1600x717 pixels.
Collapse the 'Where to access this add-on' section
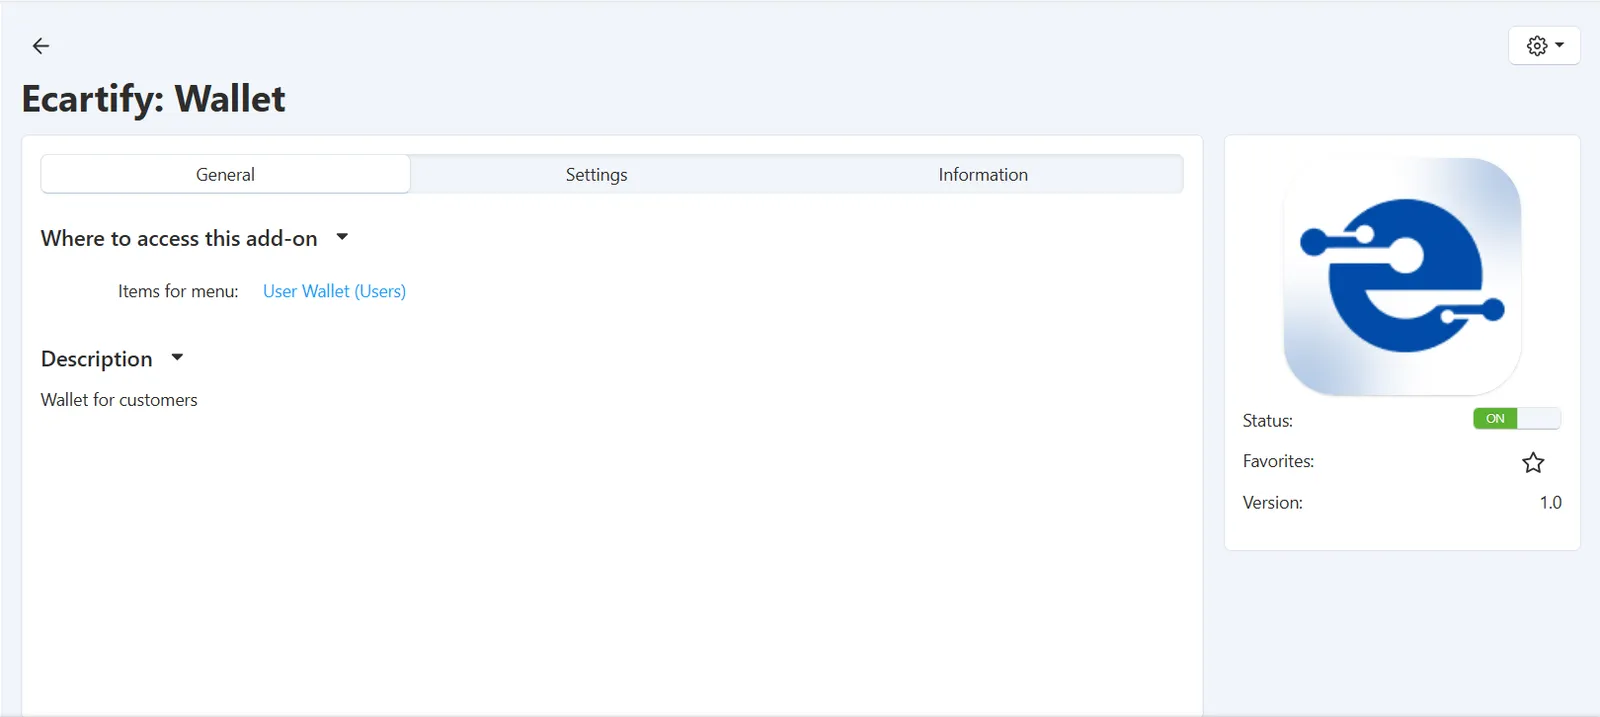click(x=342, y=237)
